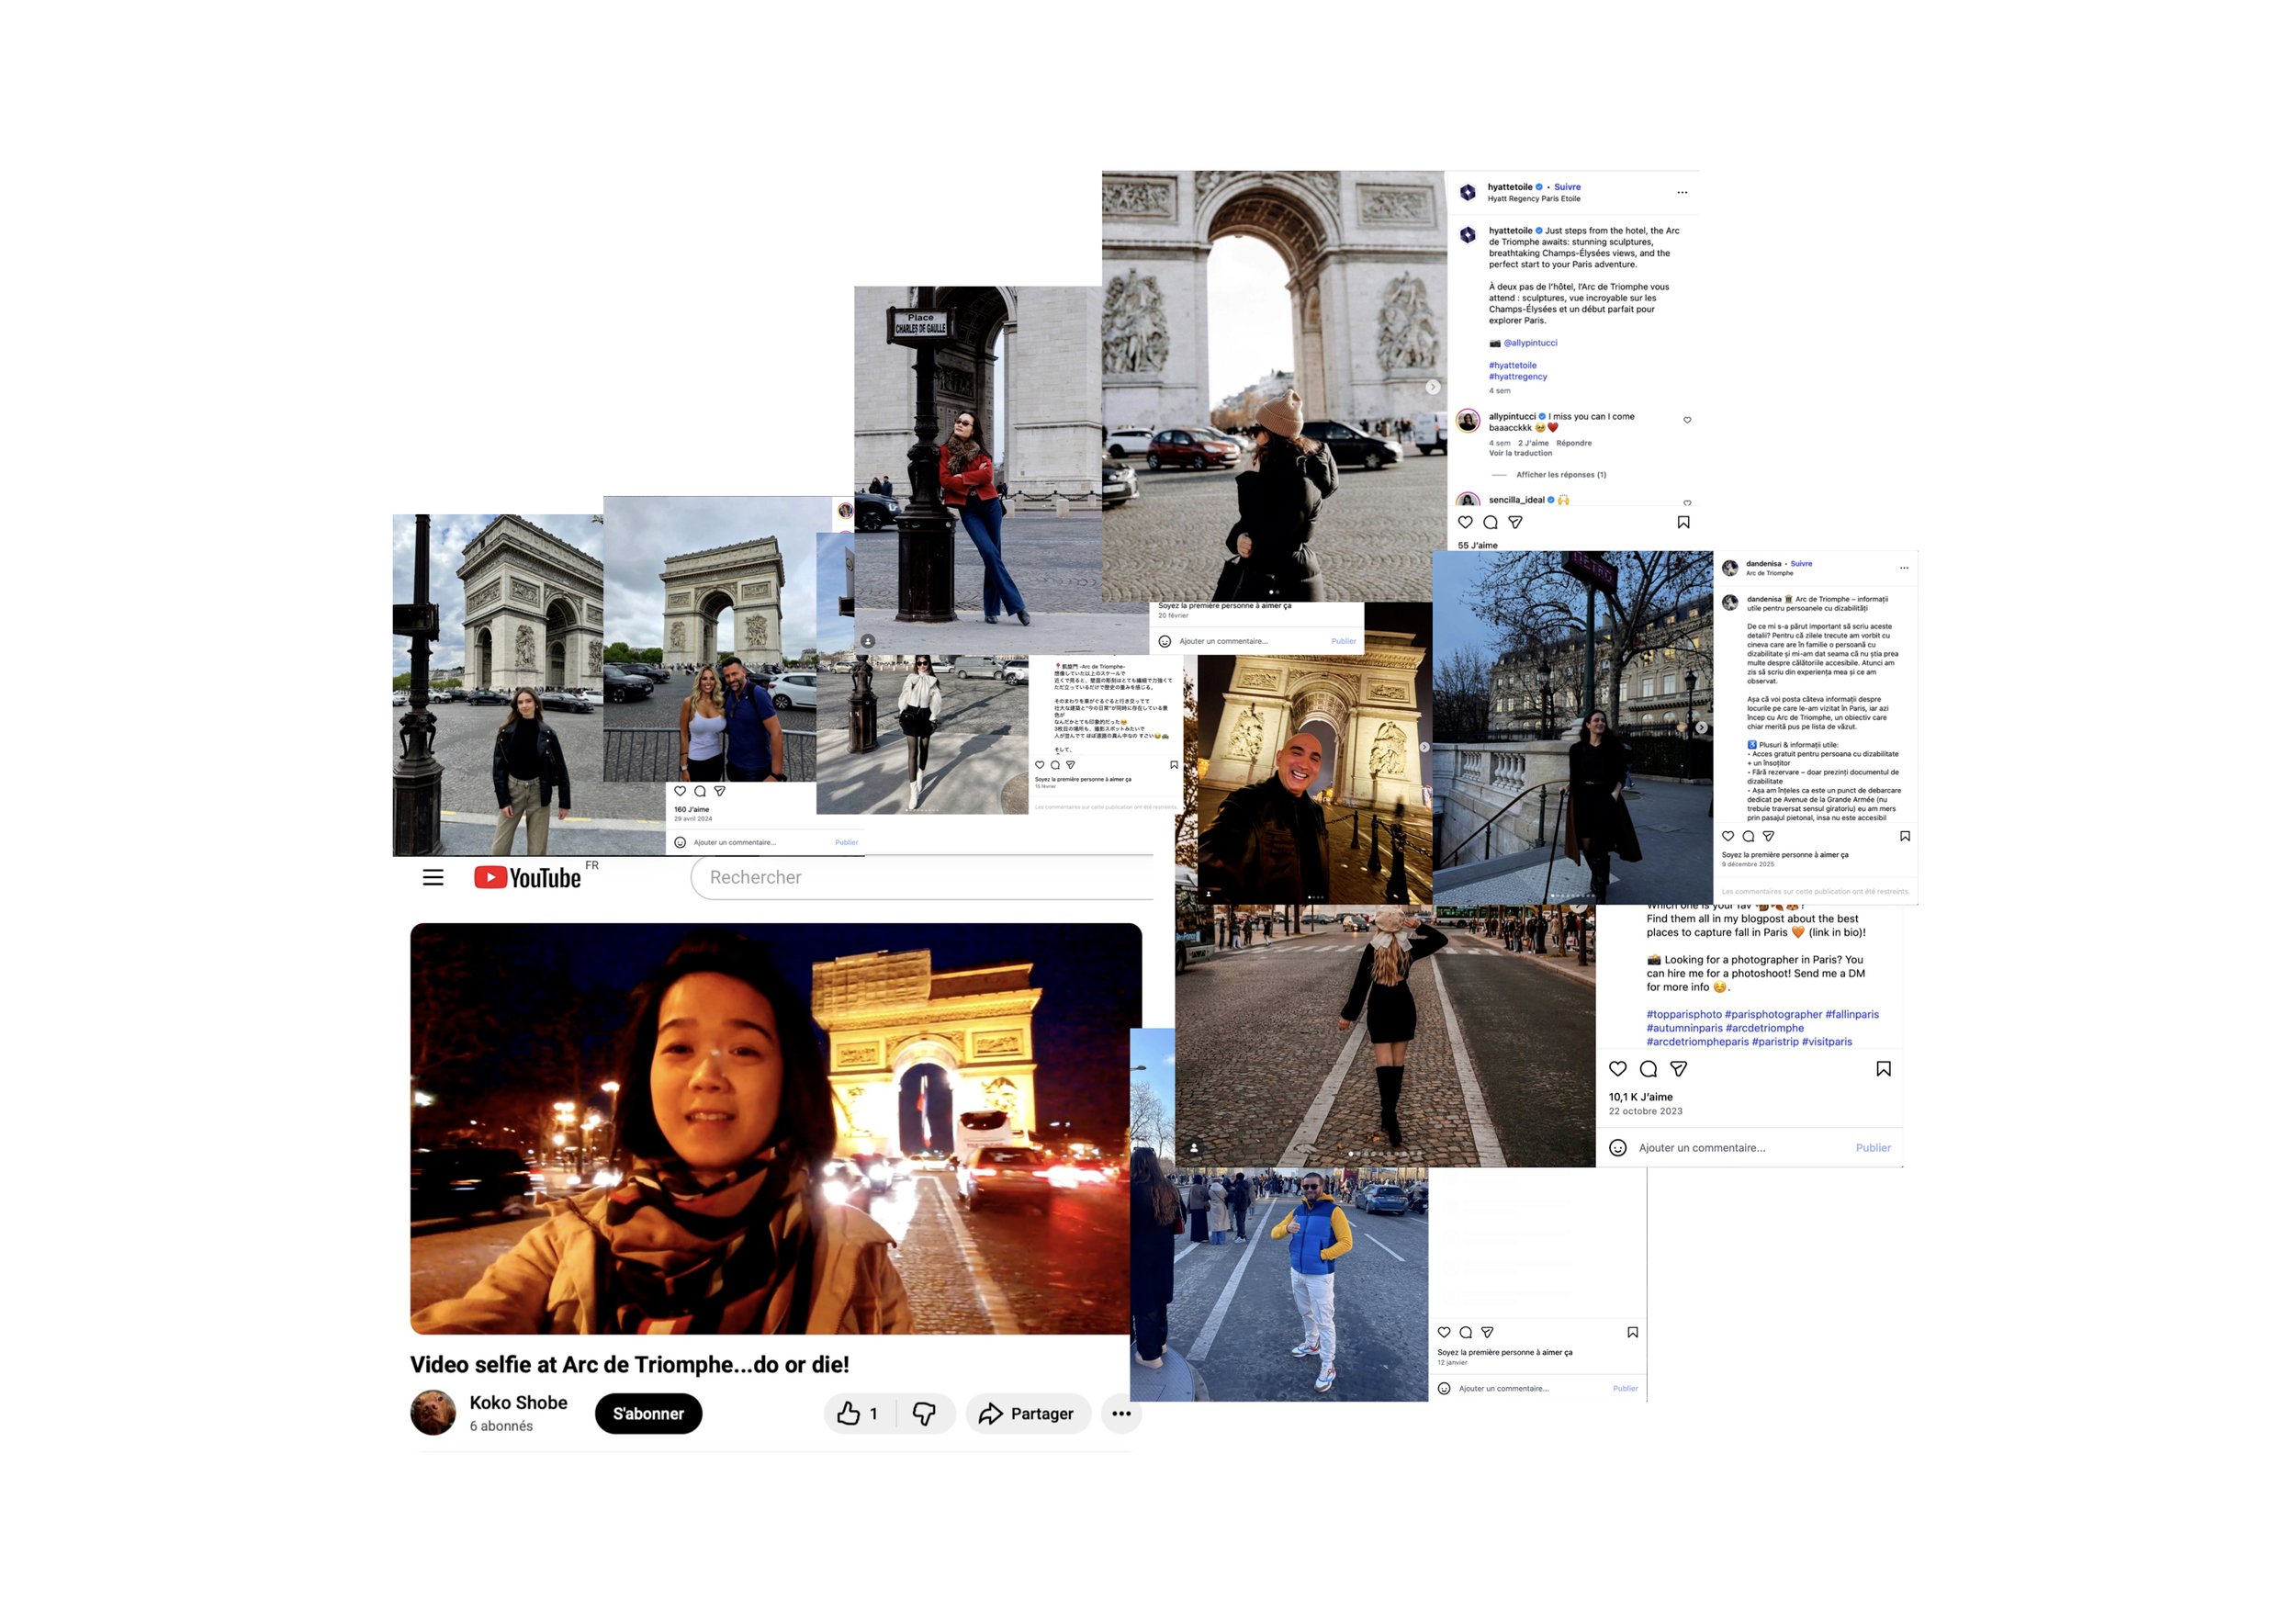Open the @allypintucci mention link
2296x1623 pixels.
click(1530, 343)
